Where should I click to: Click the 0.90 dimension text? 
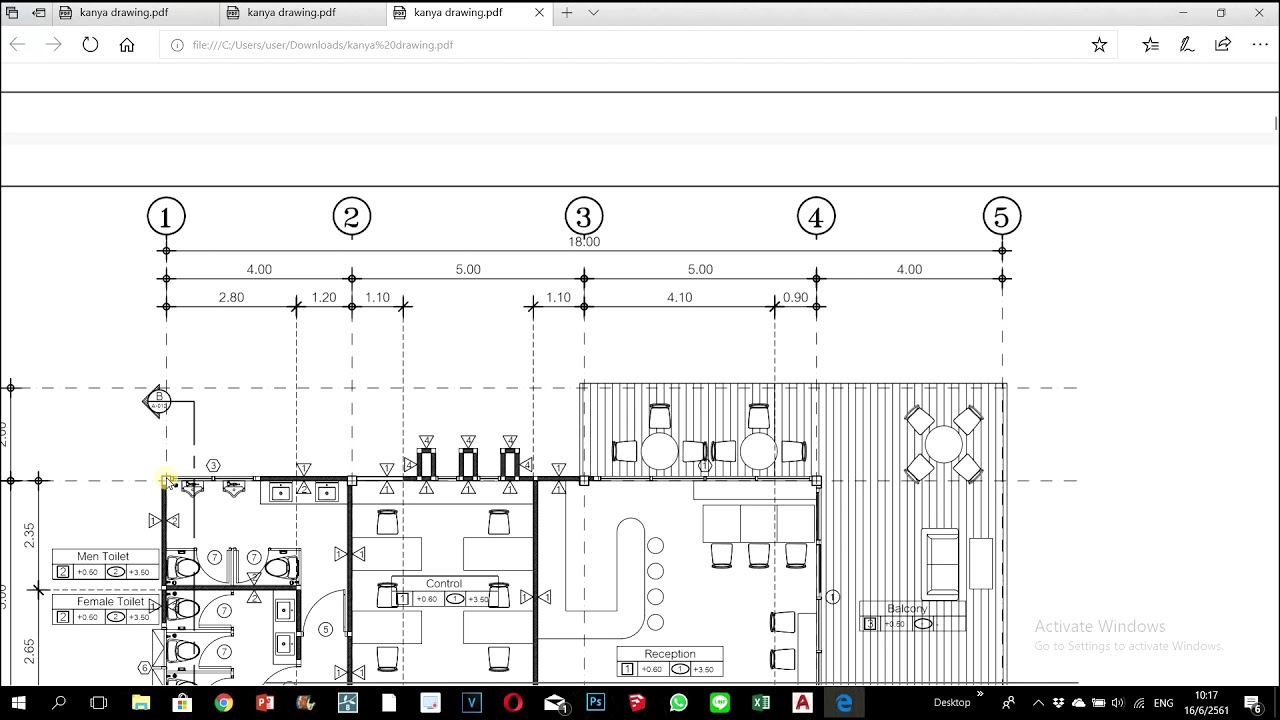pyautogui.click(x=796, y=298)
